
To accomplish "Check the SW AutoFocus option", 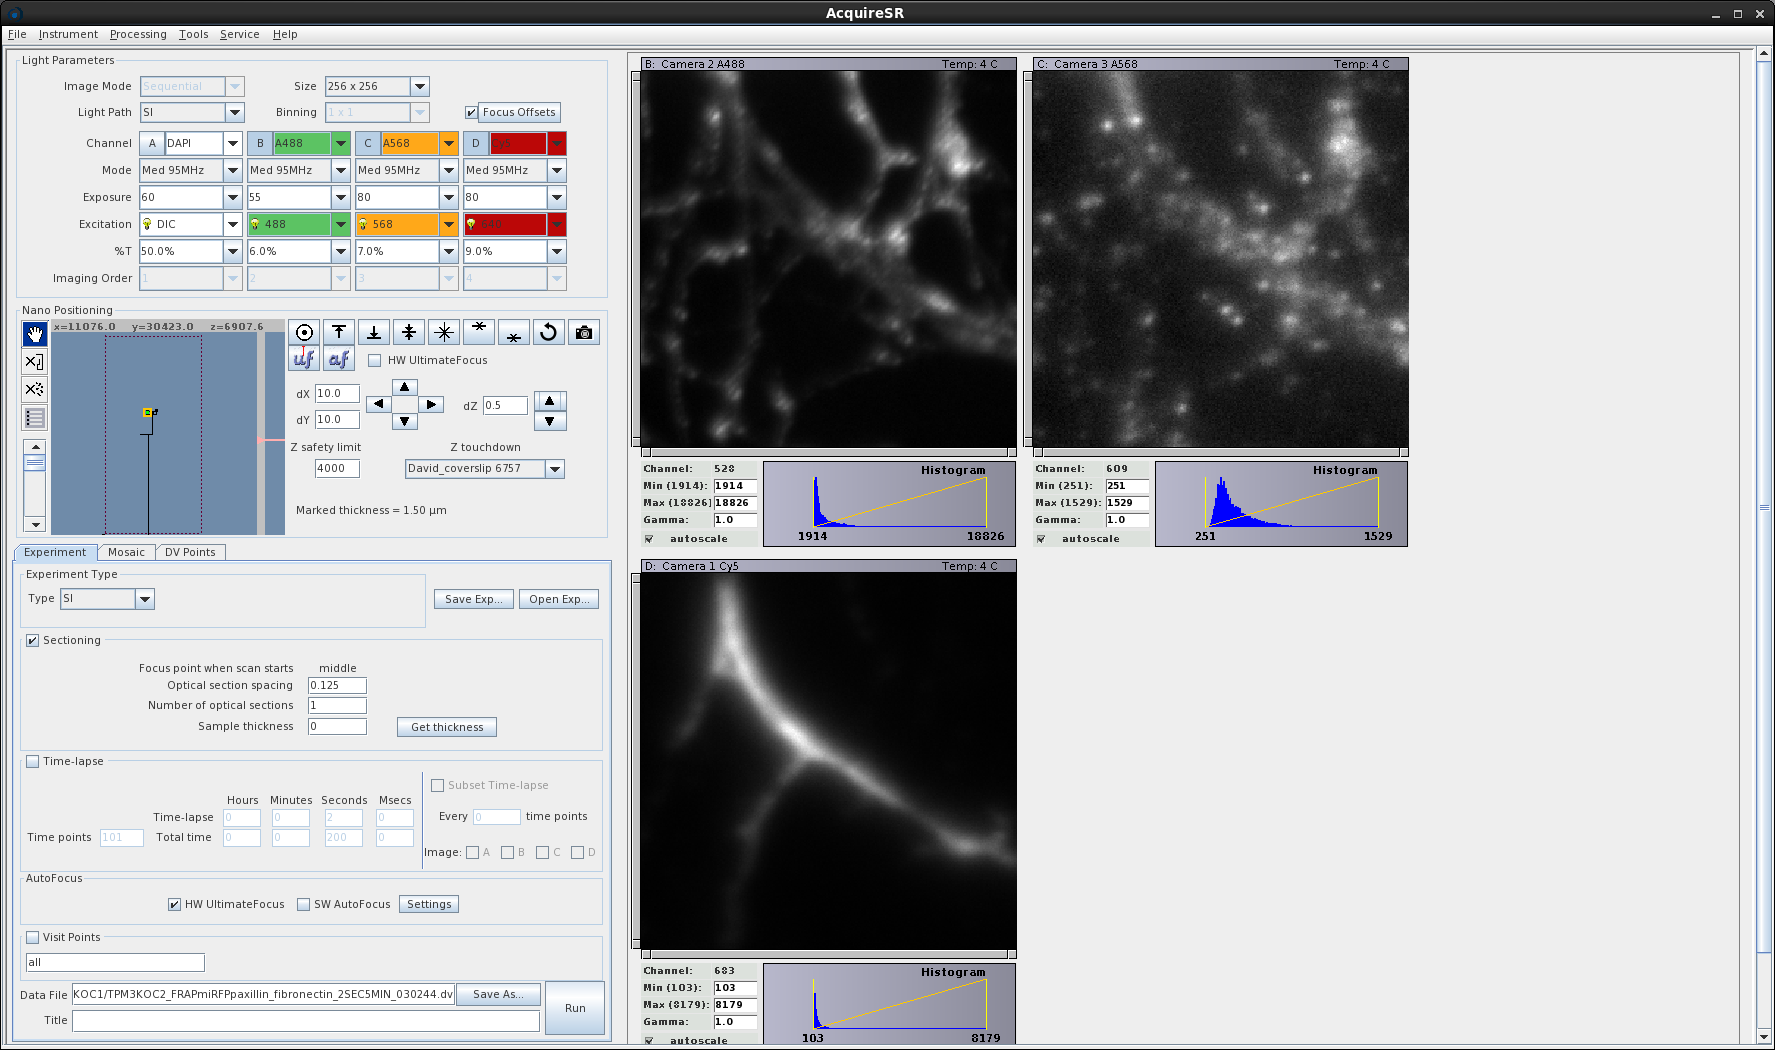I will click(x=304, y=904).
